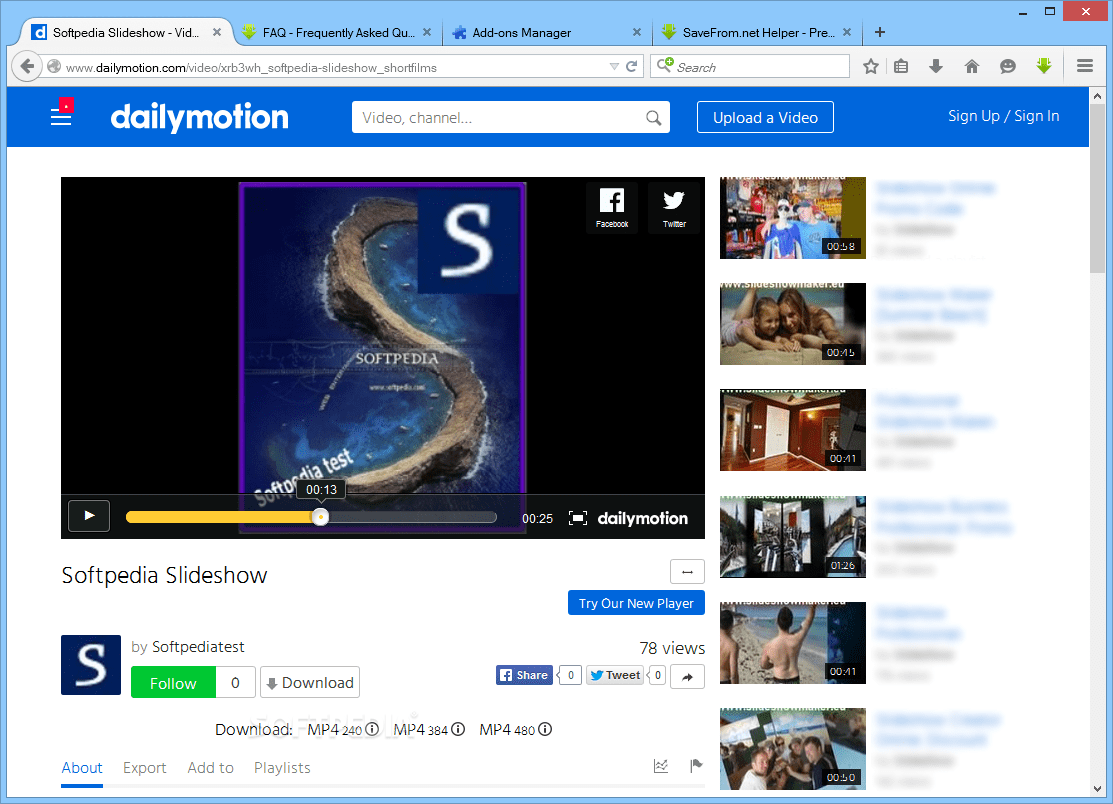
Task: Select the Add to tab
Action: (210, 769)
